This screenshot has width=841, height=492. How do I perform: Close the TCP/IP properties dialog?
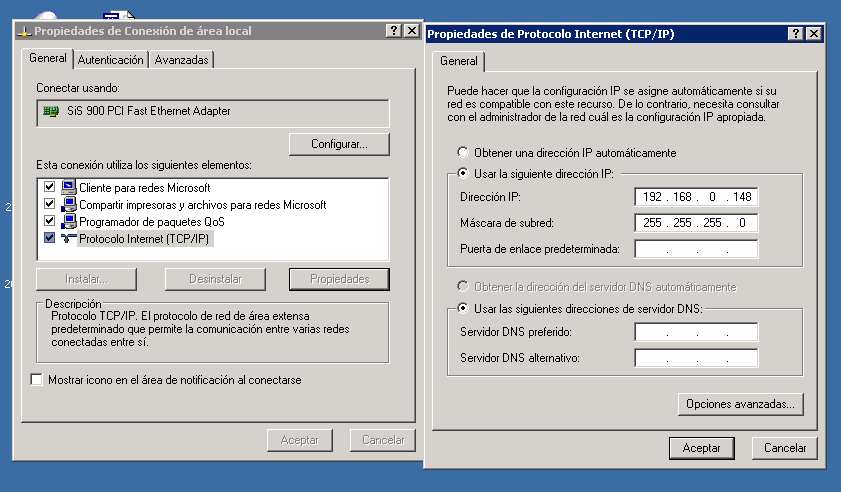(814, 33)
